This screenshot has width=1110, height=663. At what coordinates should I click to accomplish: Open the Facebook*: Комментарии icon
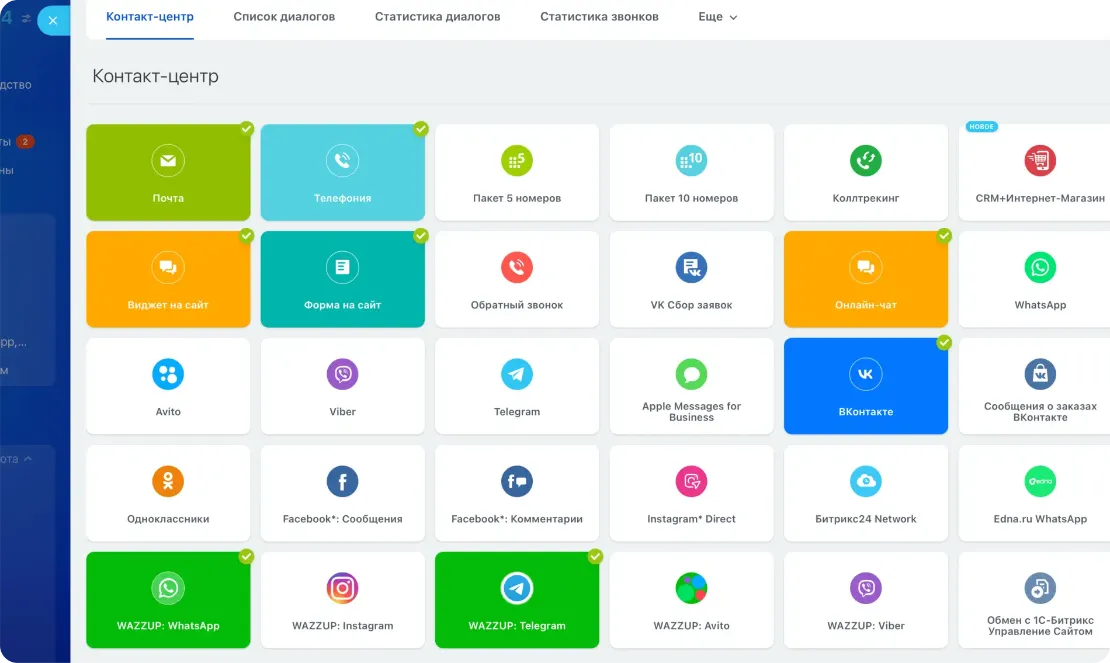click(517, 481)
